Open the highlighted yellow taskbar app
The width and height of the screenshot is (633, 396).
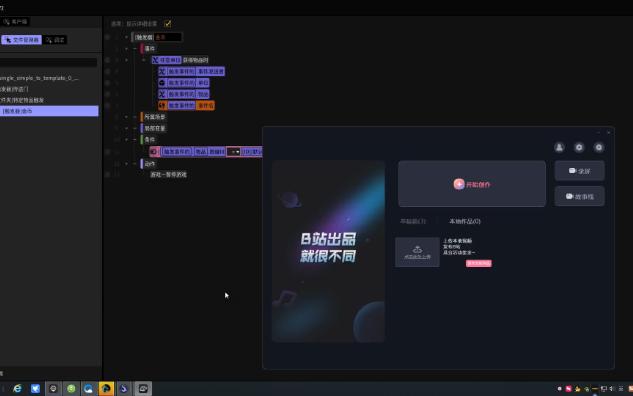pos(106,388)
